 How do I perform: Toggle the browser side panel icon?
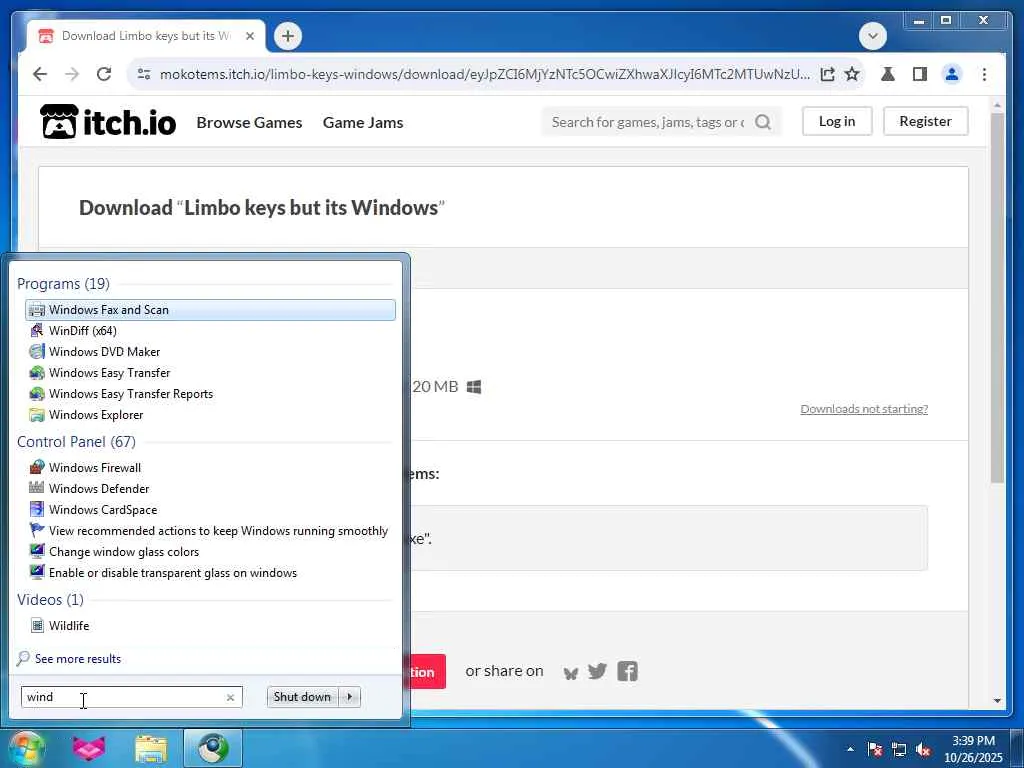pos(920,74)
